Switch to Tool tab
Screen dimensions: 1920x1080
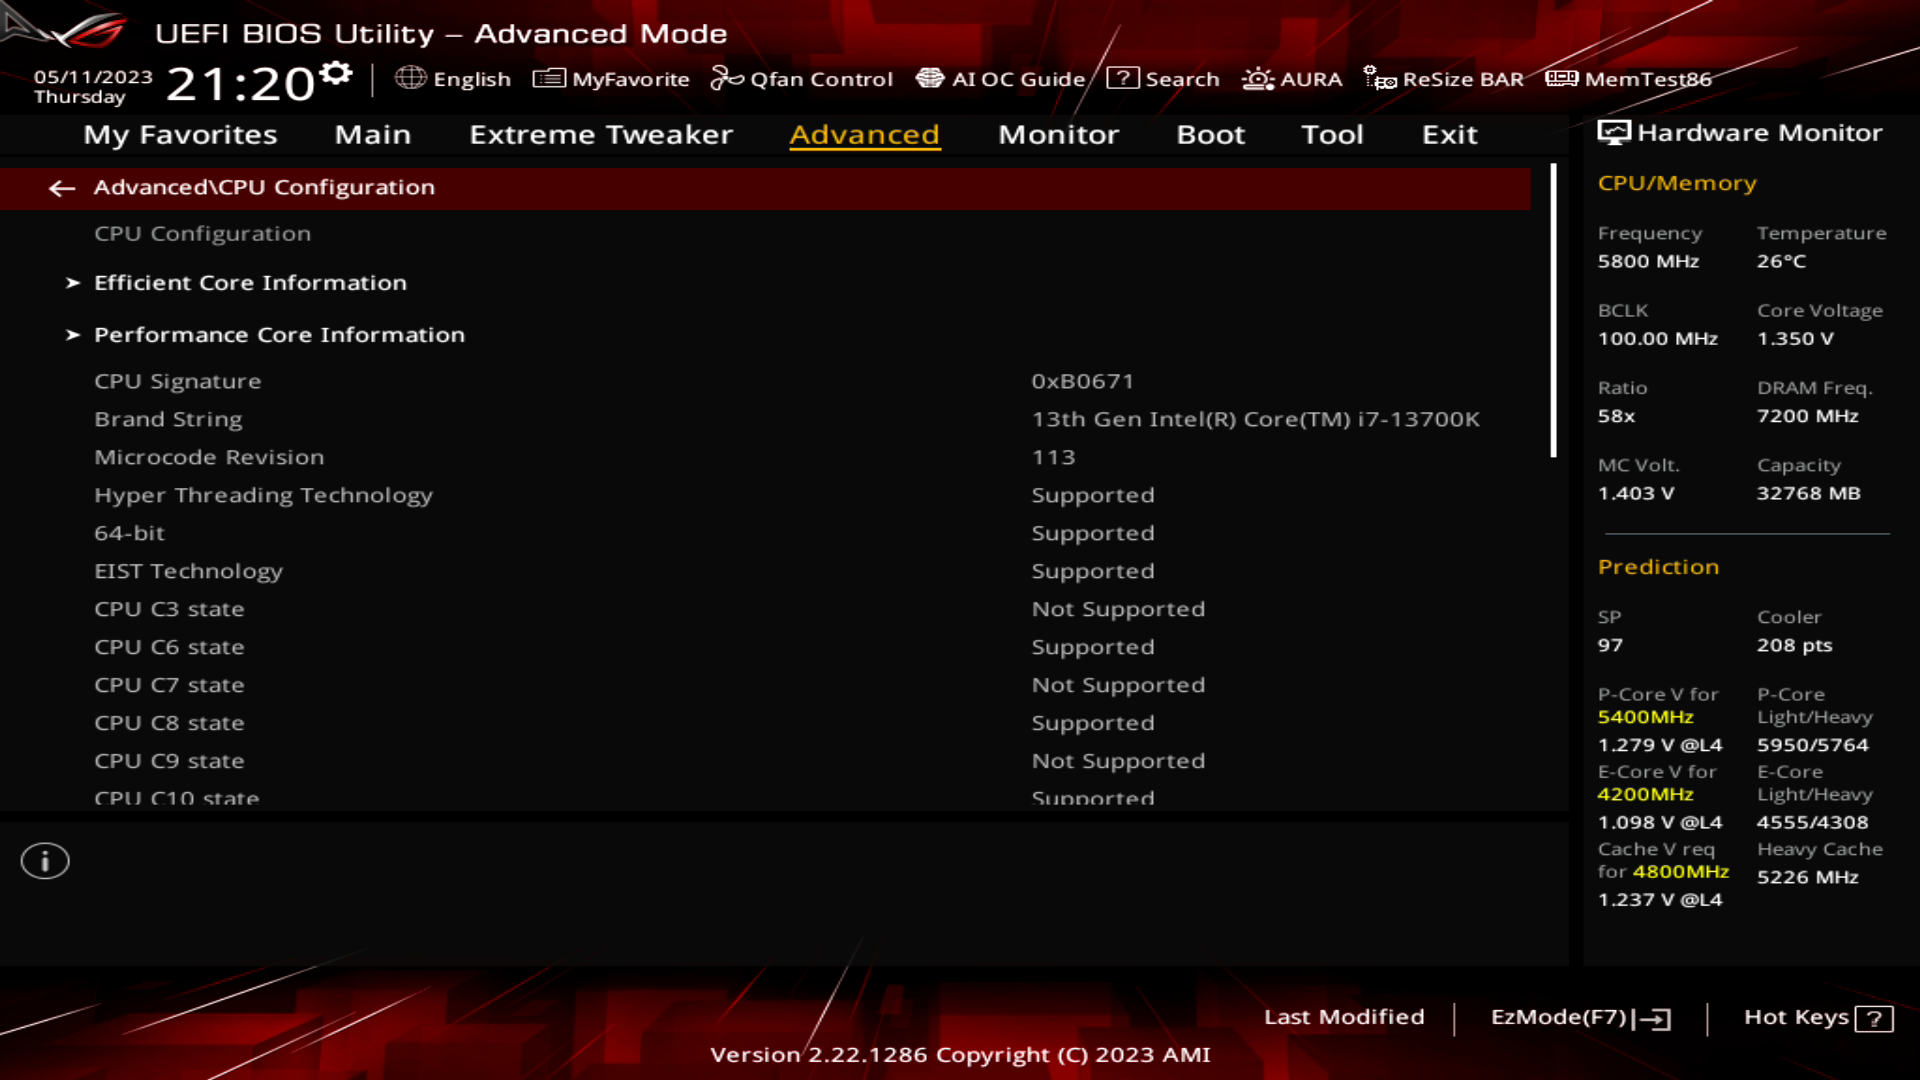coord(1332,135)
